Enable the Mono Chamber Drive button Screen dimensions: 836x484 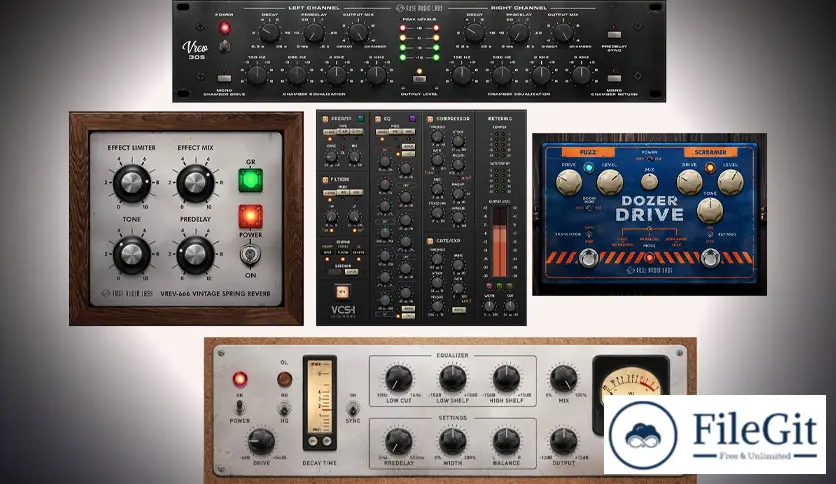coord(224,78)
